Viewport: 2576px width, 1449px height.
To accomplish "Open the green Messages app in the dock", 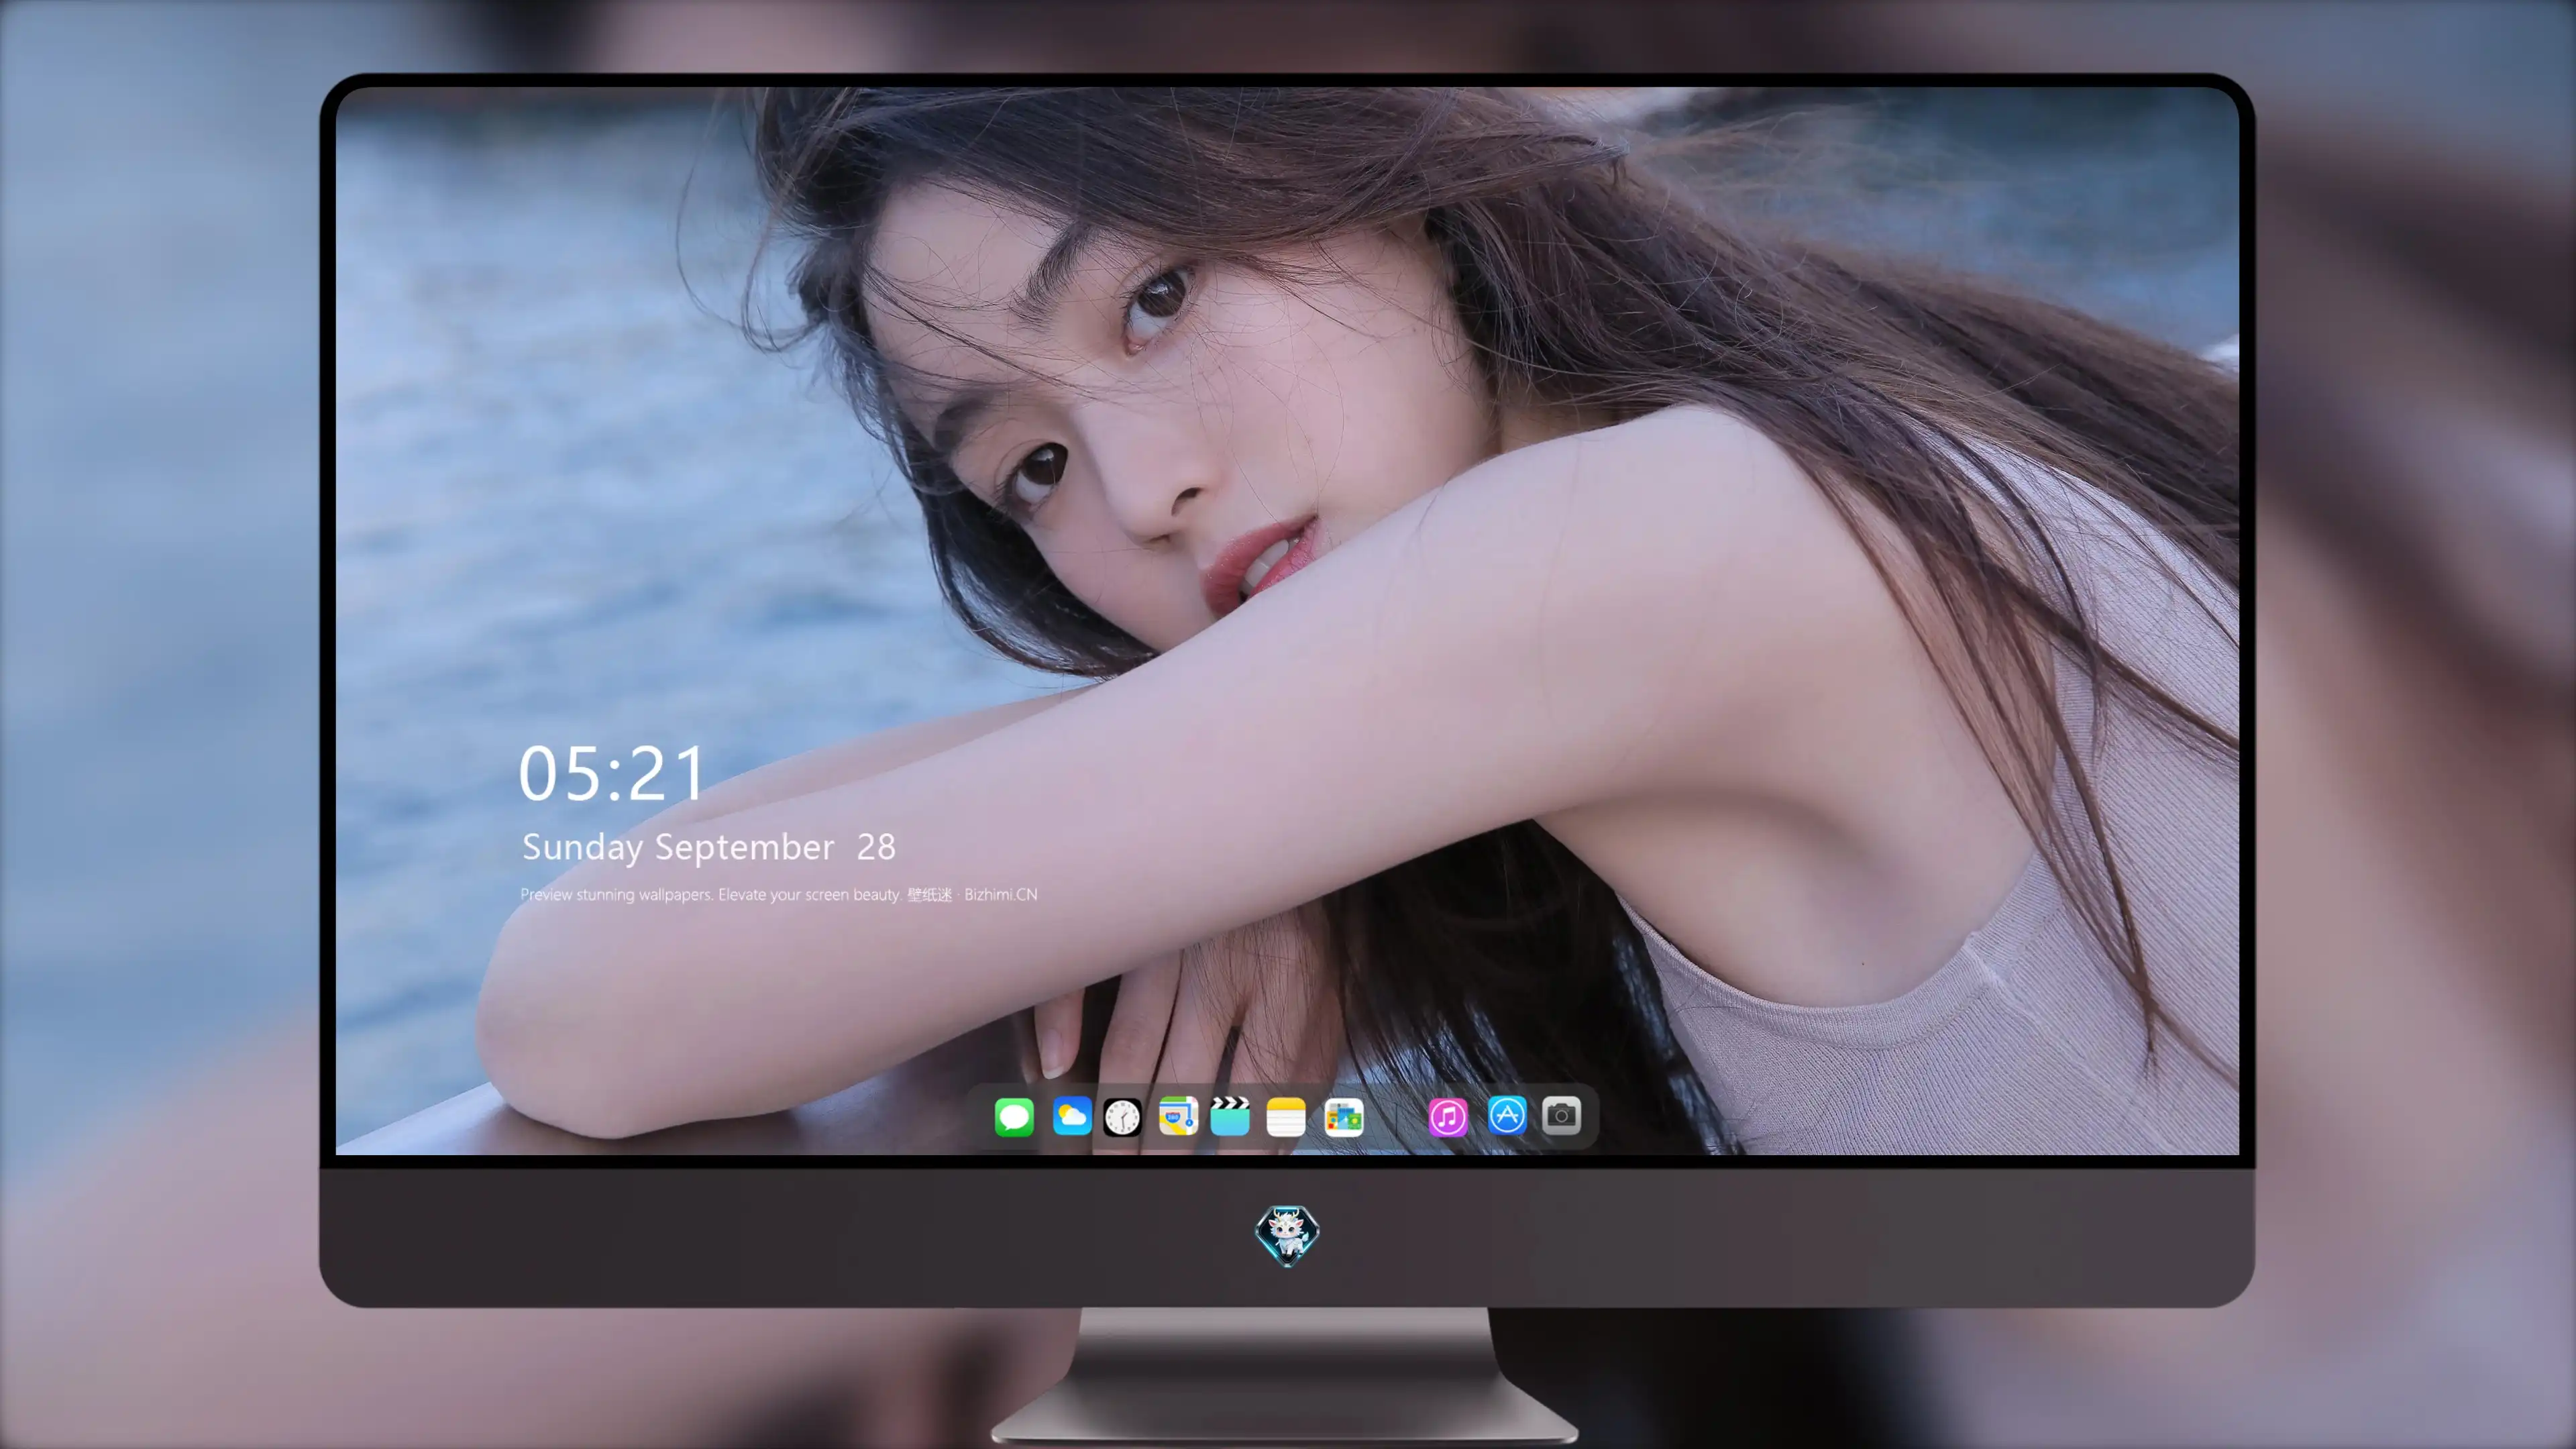I will [x=1014, y=1116].
